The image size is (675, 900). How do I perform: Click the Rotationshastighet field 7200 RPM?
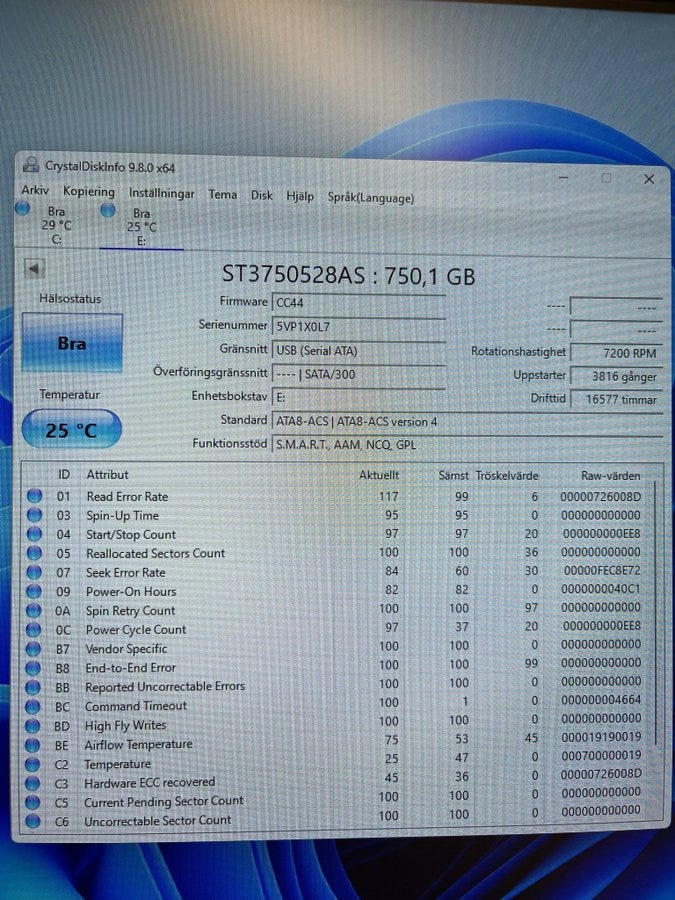tap(616, 353)
